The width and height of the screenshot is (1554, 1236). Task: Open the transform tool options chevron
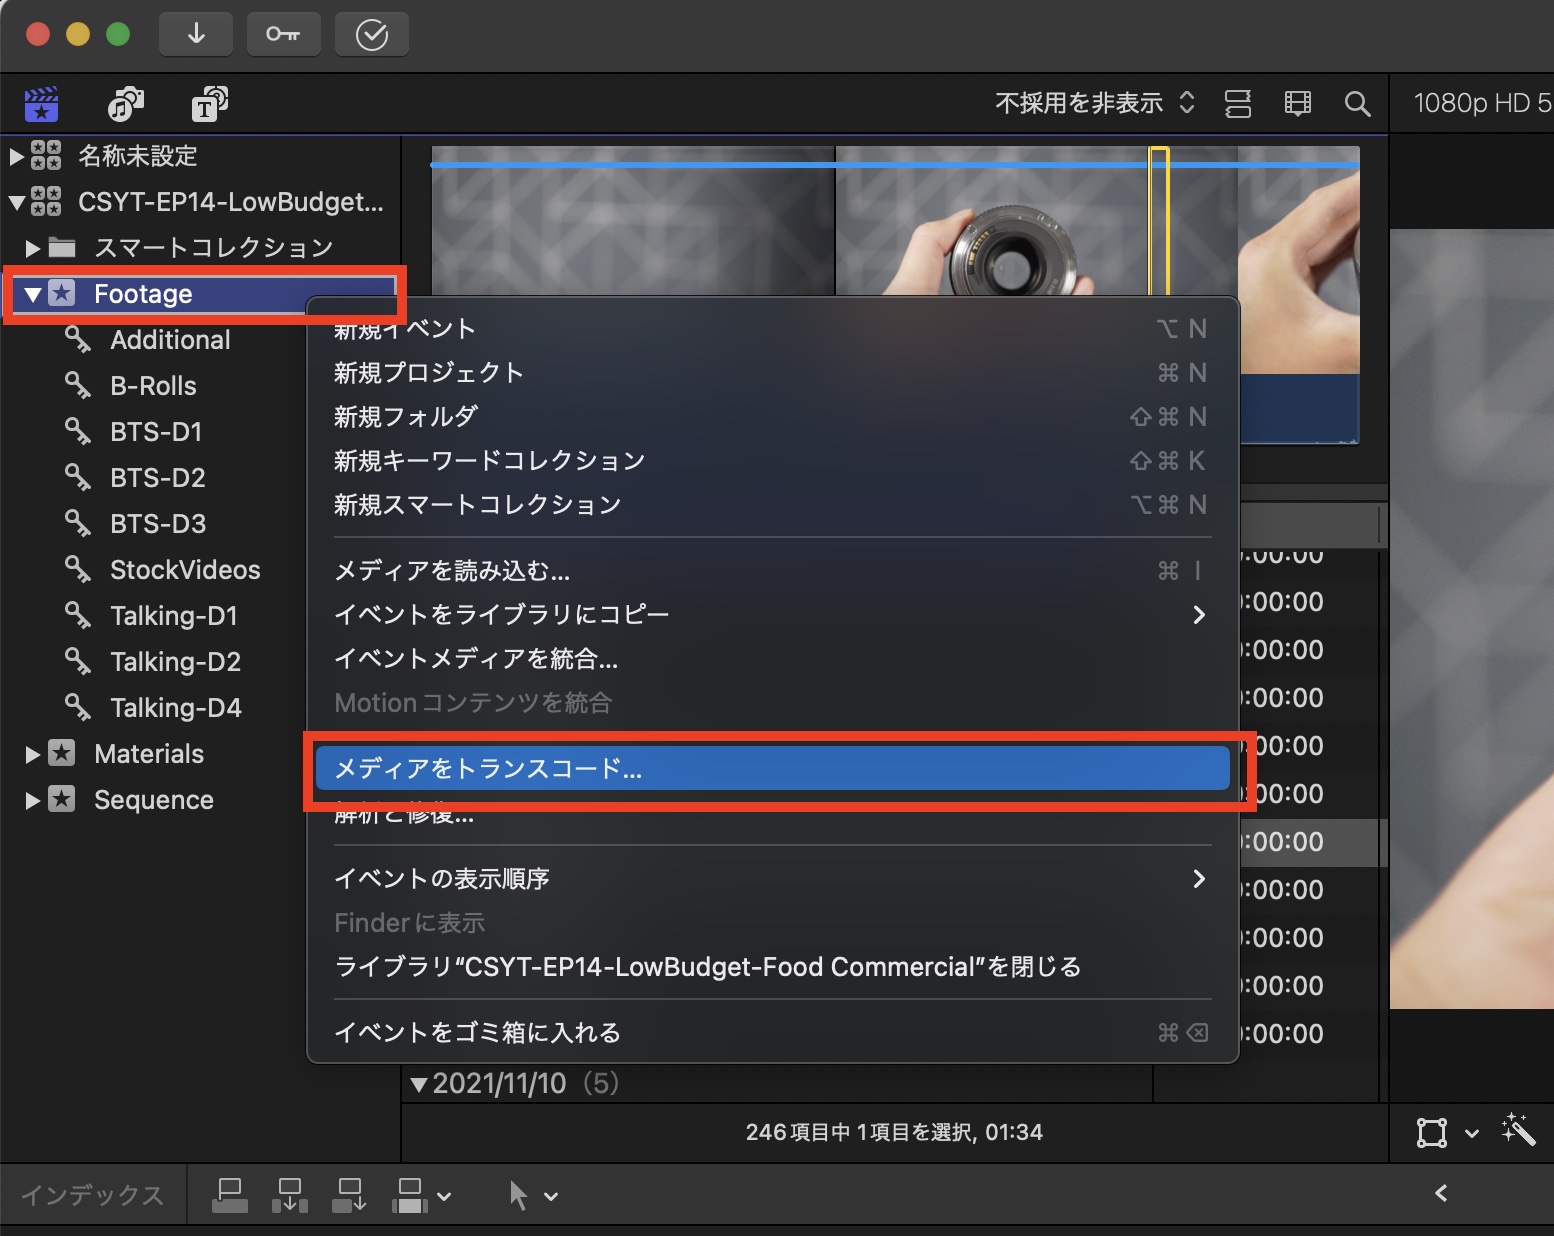(x=1472, y=1133)
